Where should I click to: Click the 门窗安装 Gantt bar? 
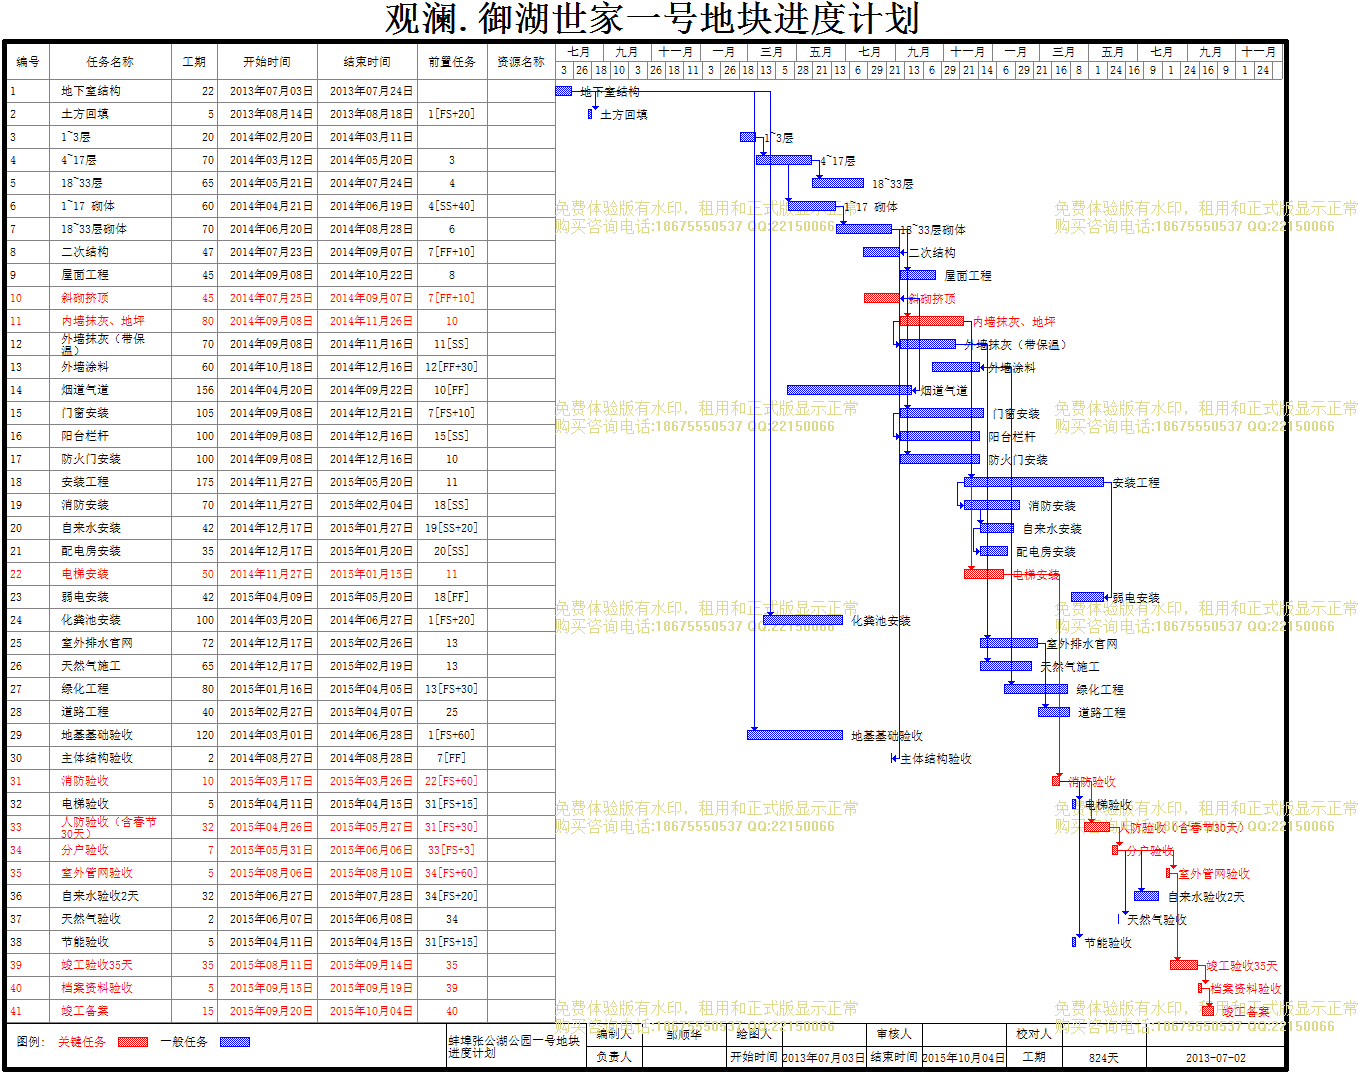click(942, 413)
